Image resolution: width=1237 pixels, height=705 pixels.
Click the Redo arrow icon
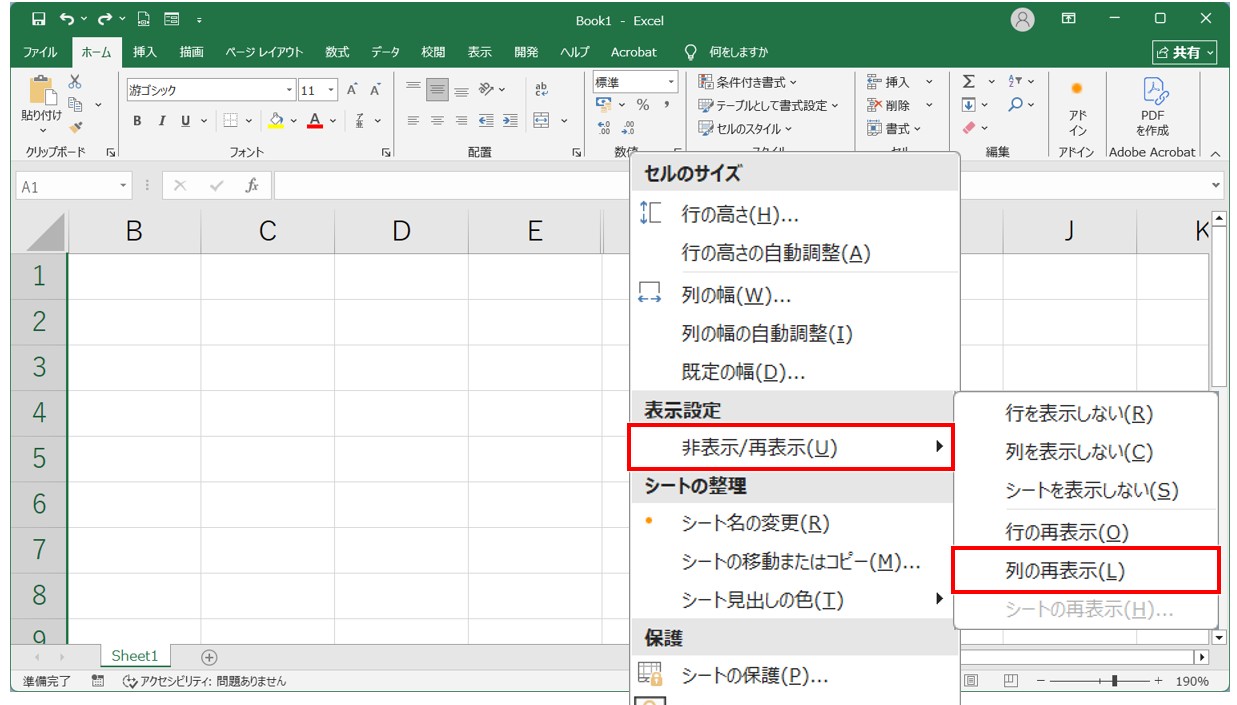click(104, 19)
